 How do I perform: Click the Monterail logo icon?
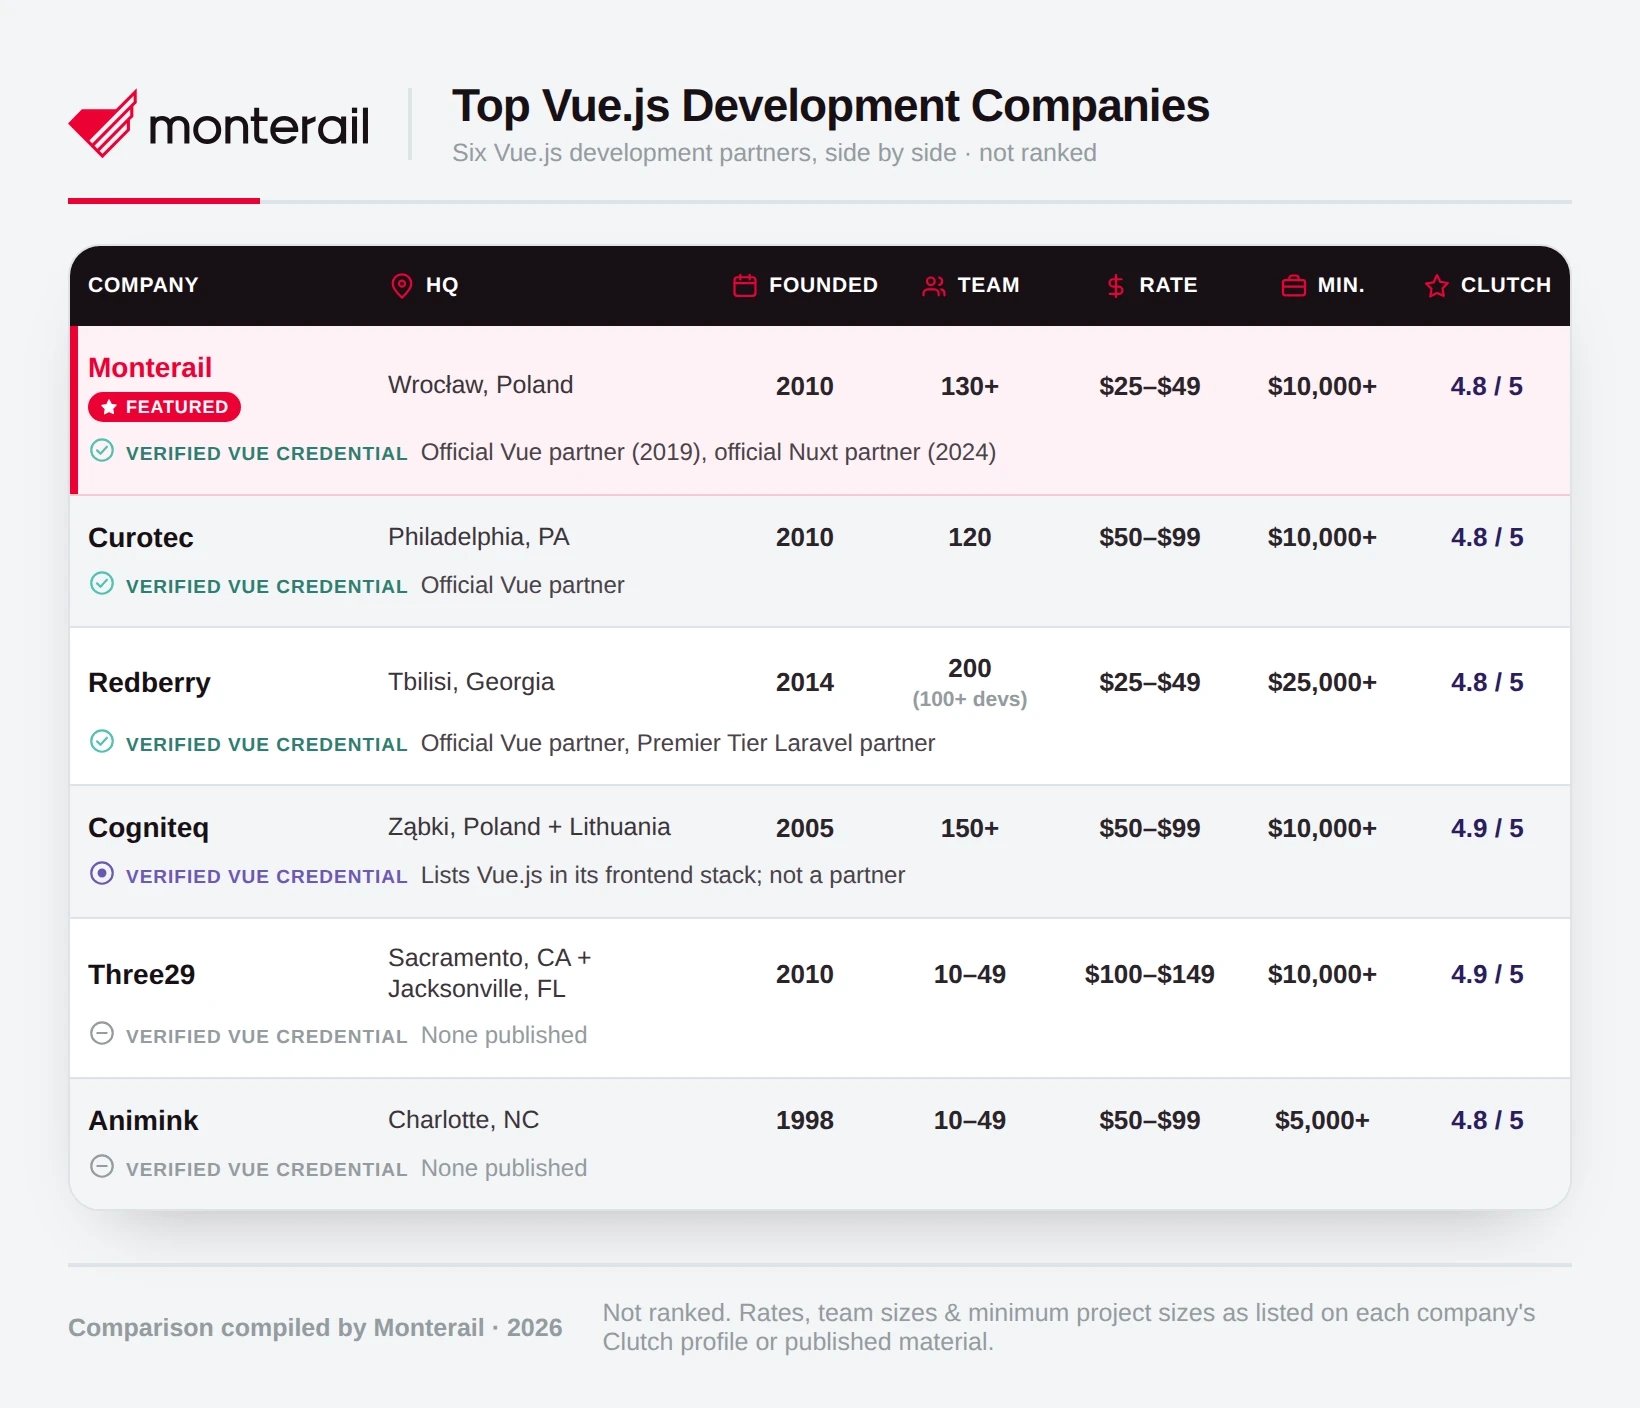(x=103, y=124)
